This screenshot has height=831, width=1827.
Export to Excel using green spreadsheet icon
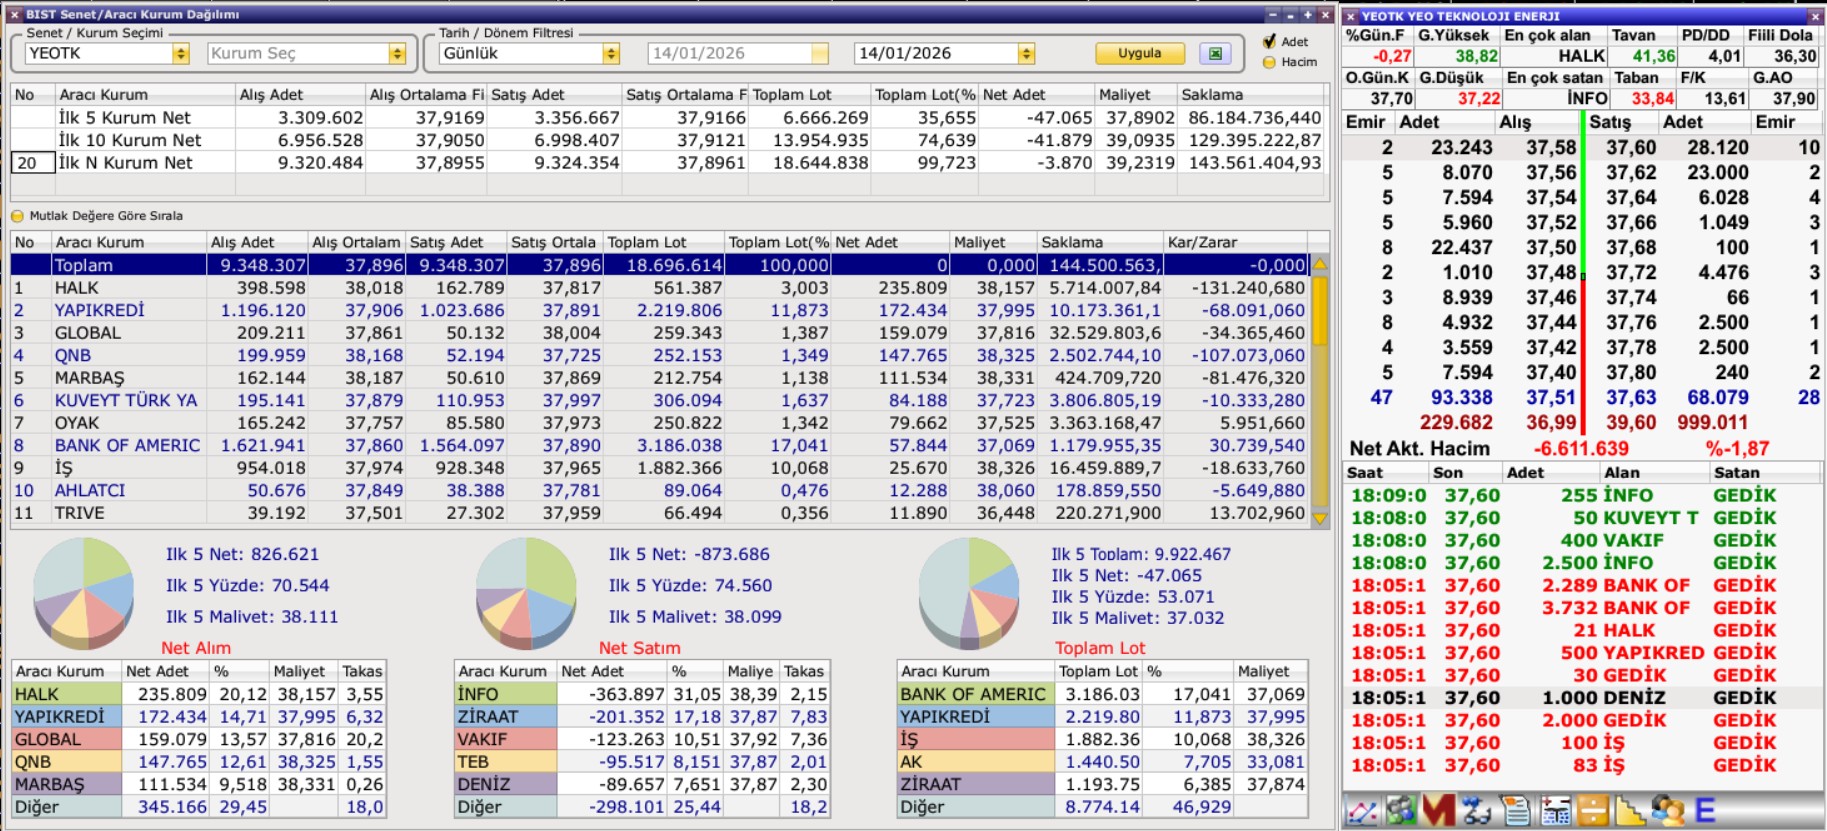tap(1215, 54)
